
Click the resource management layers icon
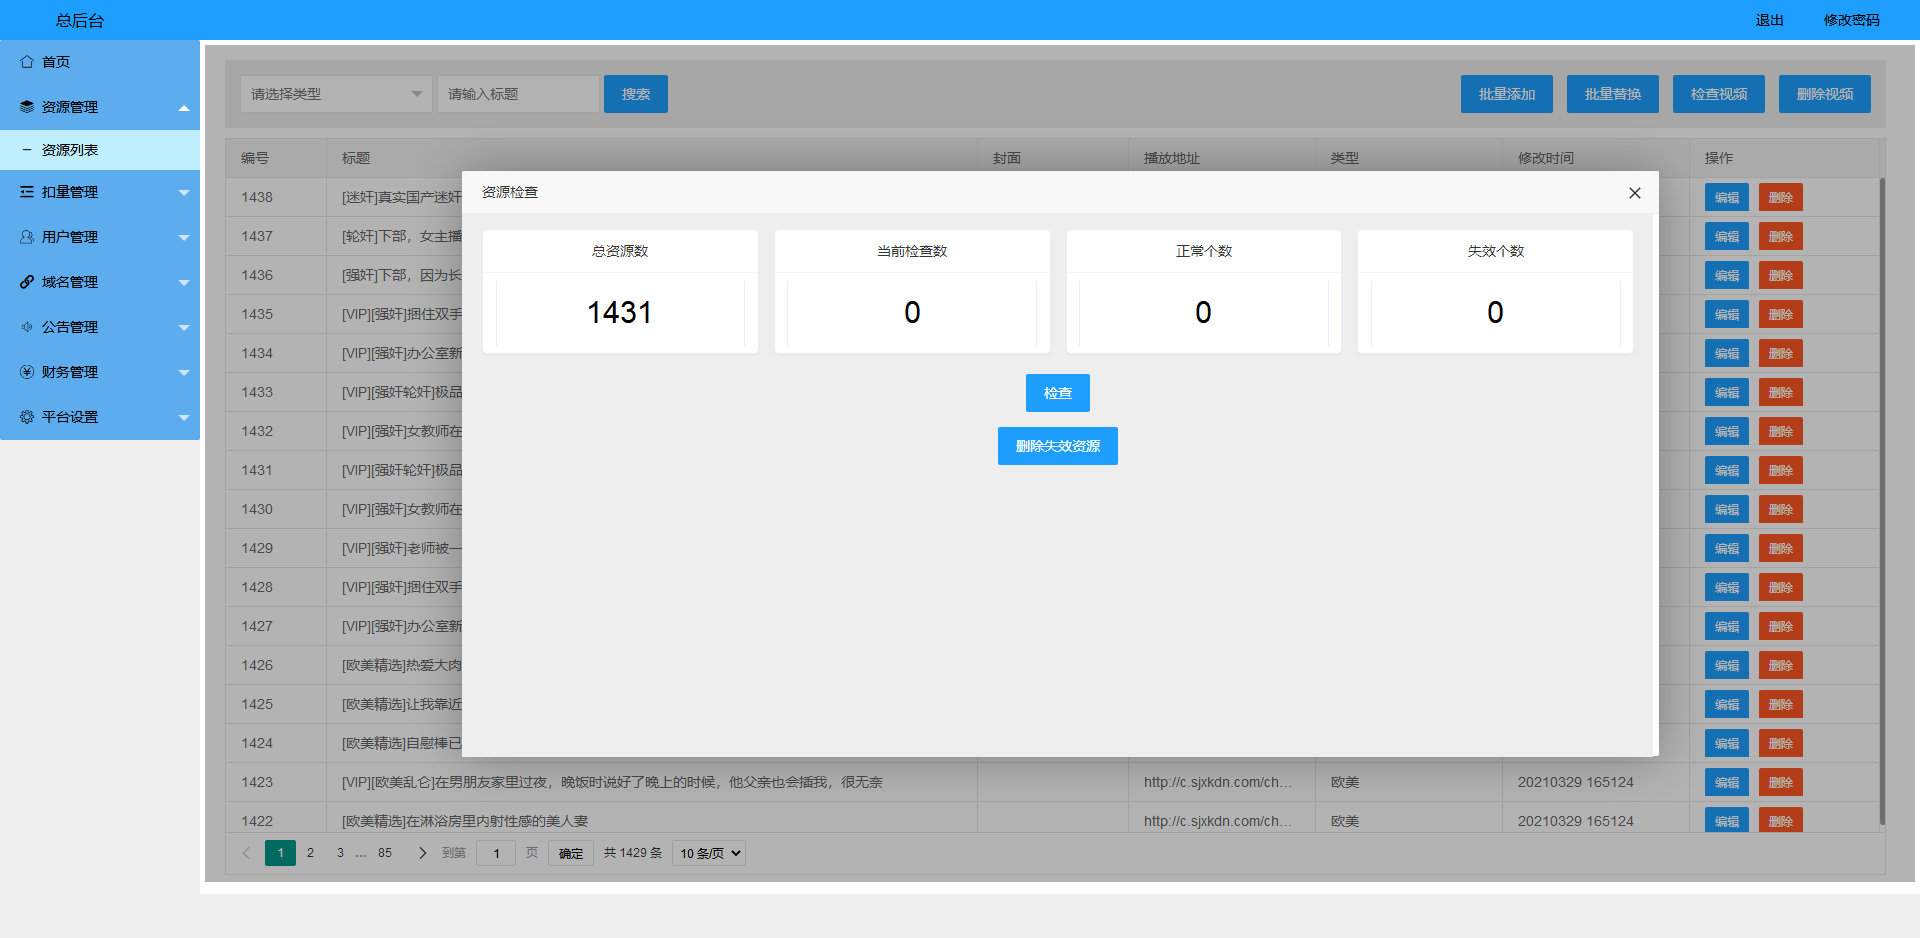pos(27,107)
